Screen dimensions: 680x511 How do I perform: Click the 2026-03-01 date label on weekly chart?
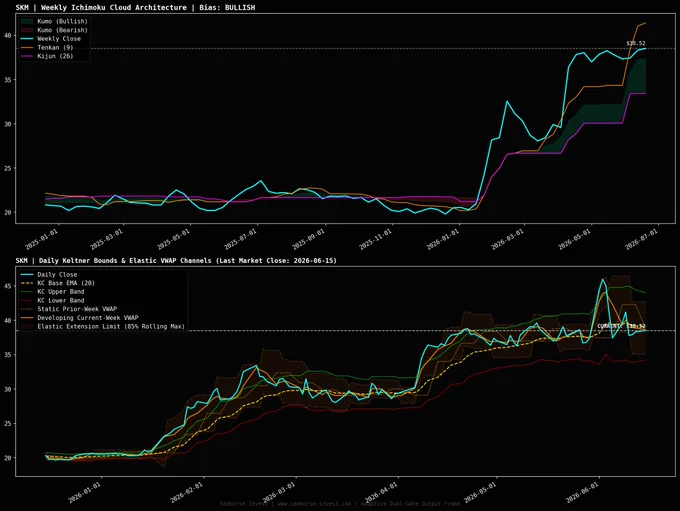pos(507,239)
